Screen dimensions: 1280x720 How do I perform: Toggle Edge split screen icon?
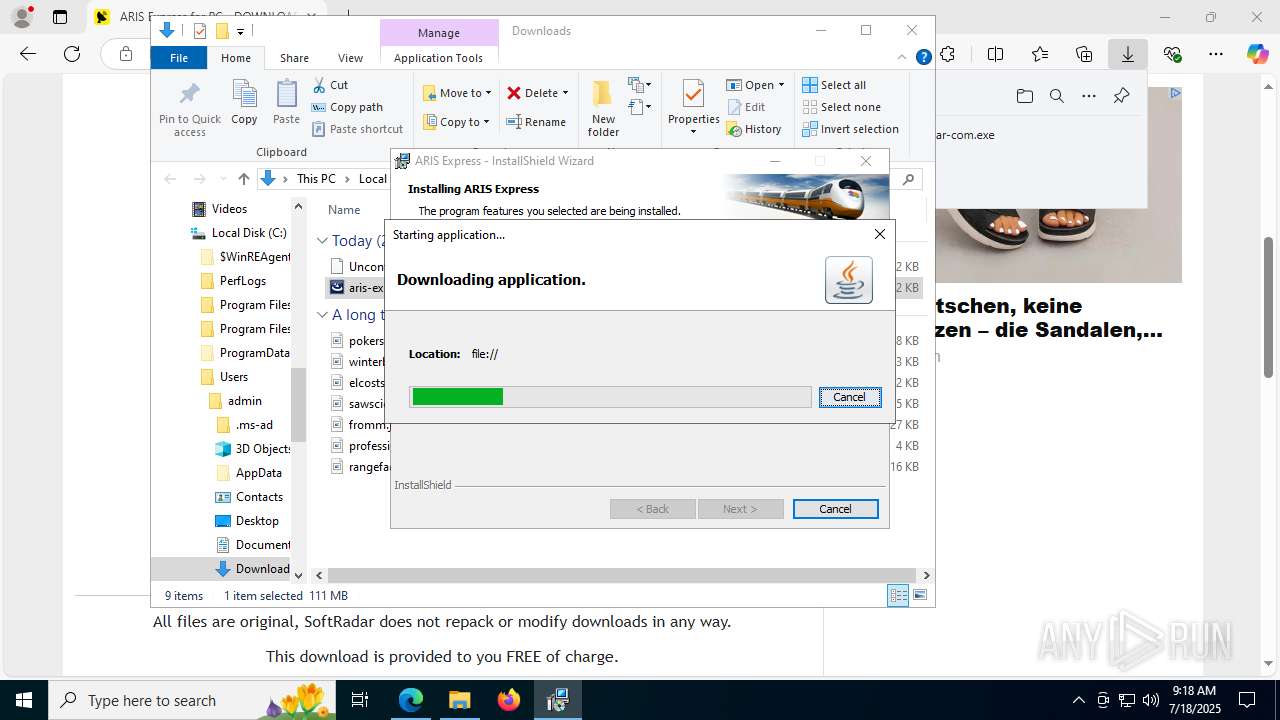[995, 54]
